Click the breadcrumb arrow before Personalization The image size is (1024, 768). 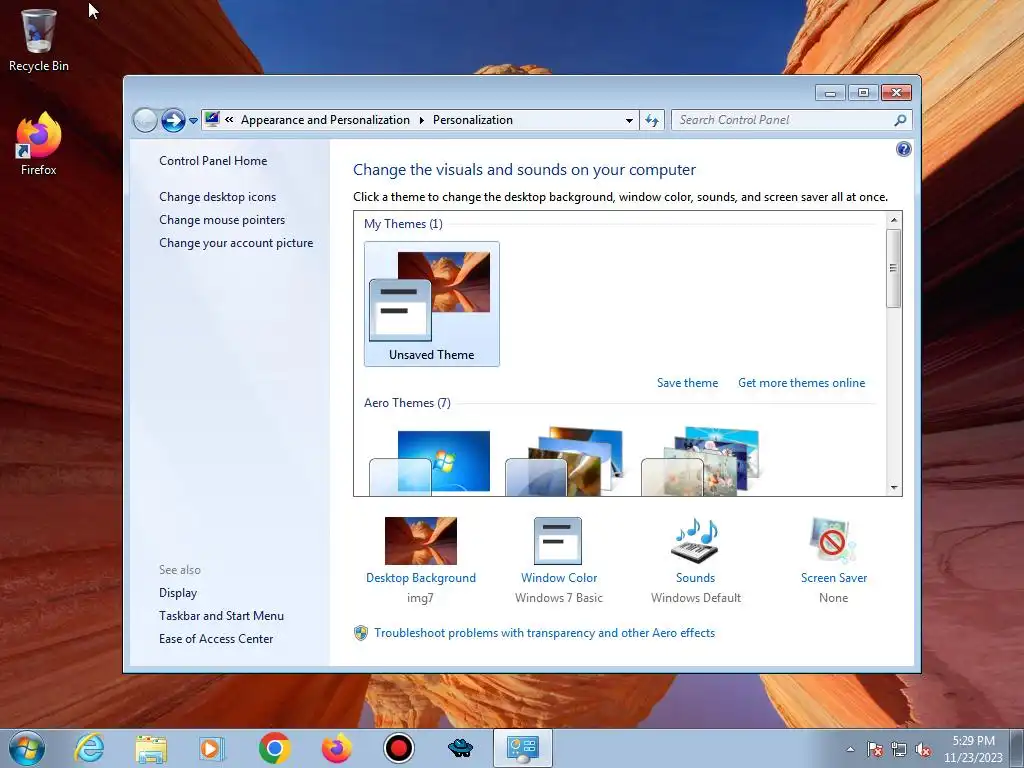tap(421, 120)
